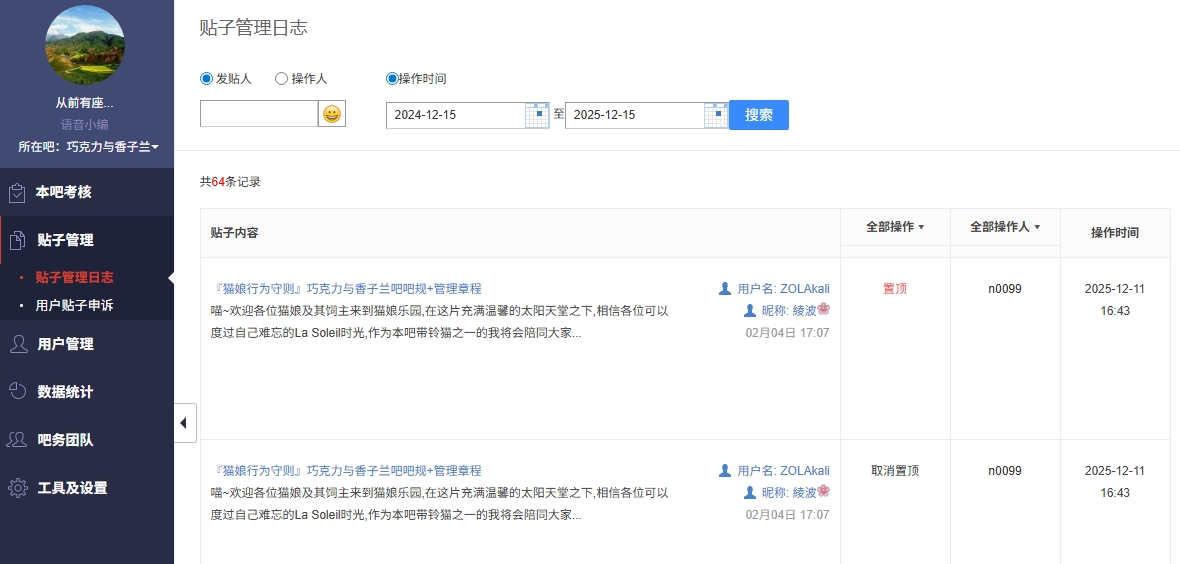Open the first 『猫娘行为守则』 post link

(346, 289)
